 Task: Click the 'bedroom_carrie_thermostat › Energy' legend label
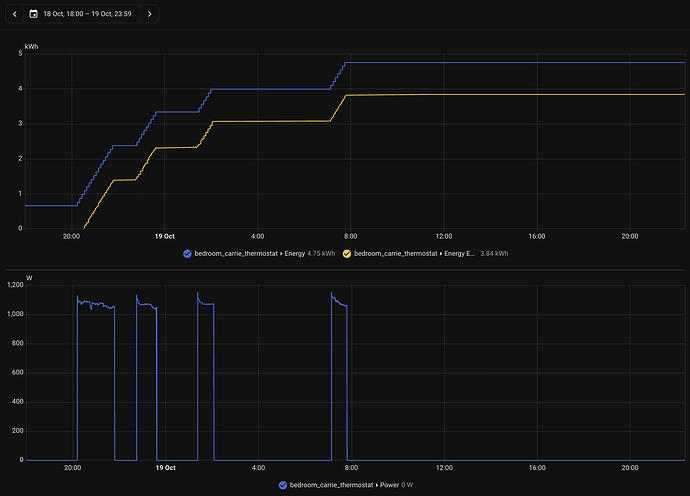click(x=250, y=254)
